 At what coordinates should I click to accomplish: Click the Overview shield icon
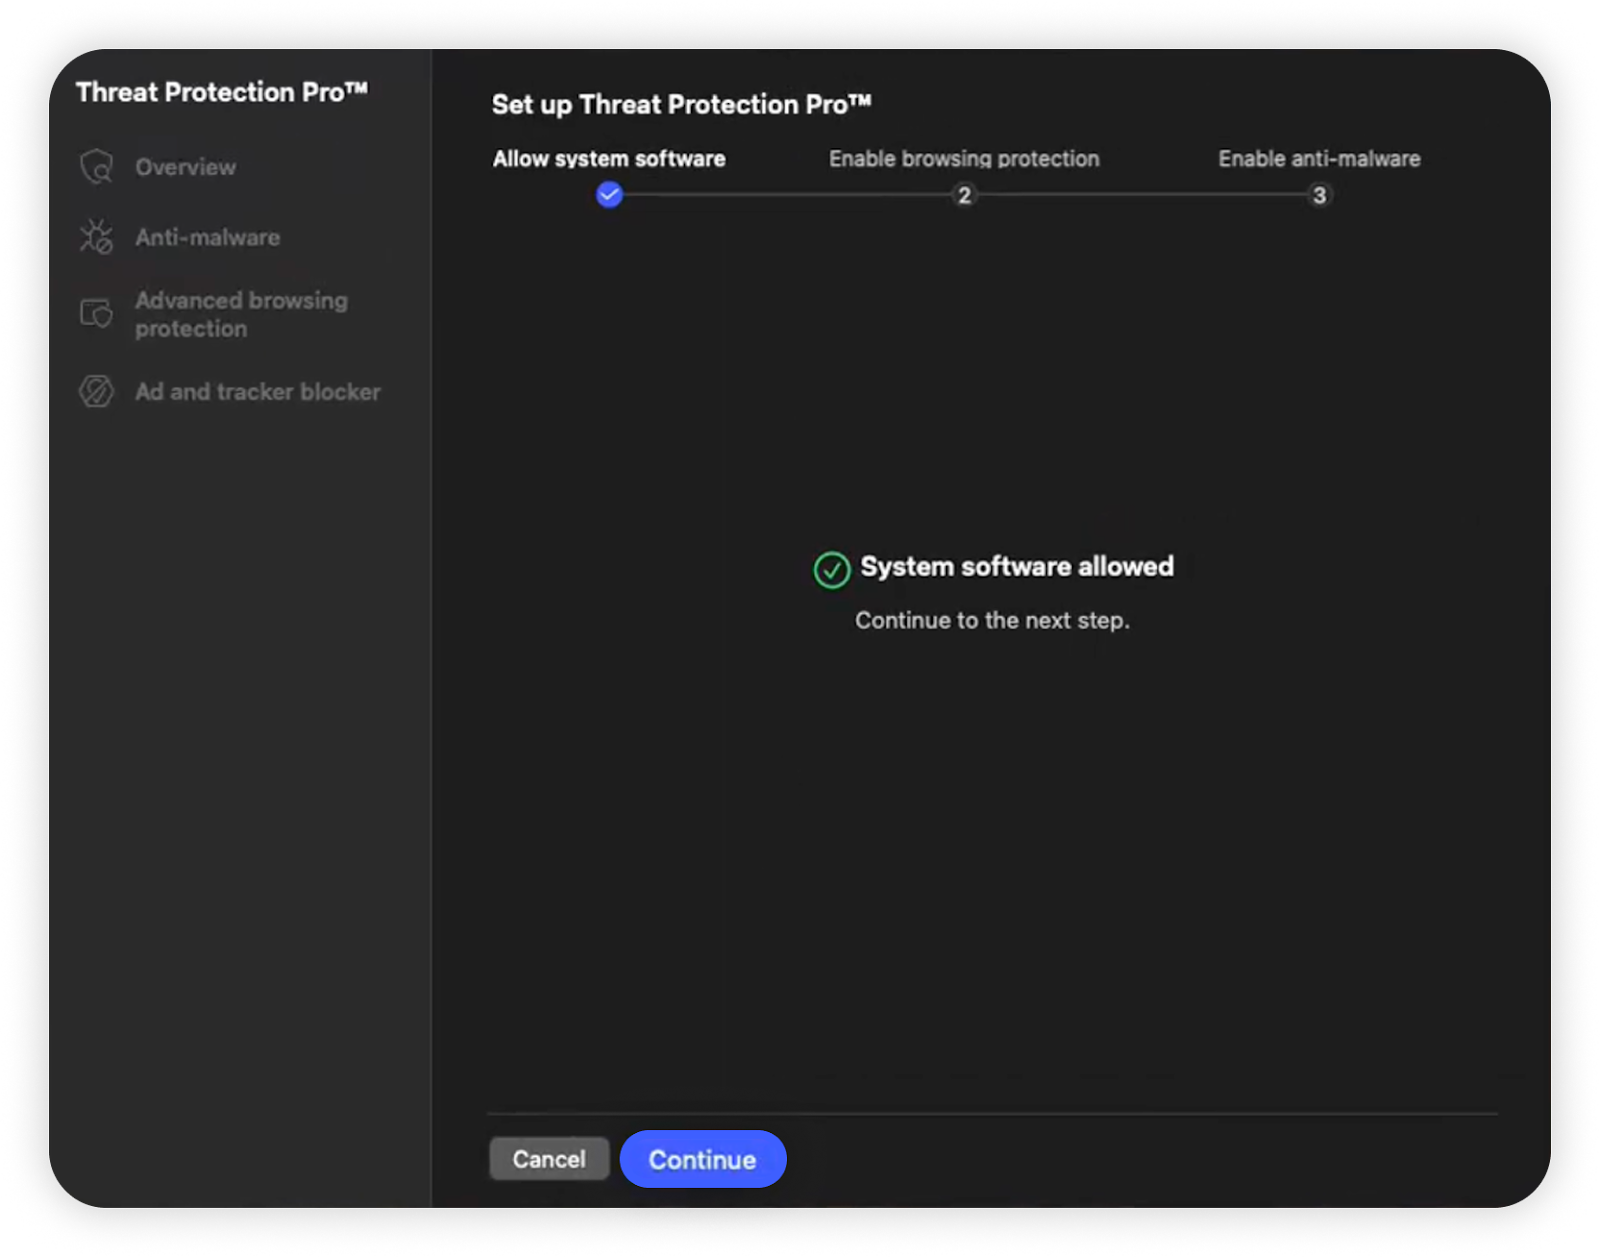click(97, 167)
